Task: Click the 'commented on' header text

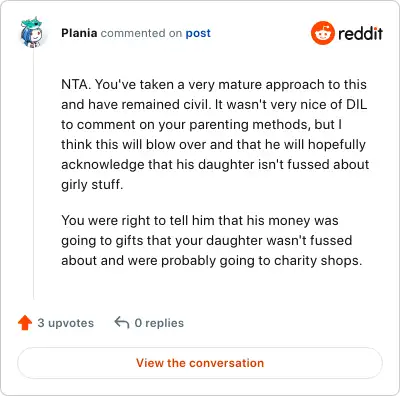Action: (141, 33)
